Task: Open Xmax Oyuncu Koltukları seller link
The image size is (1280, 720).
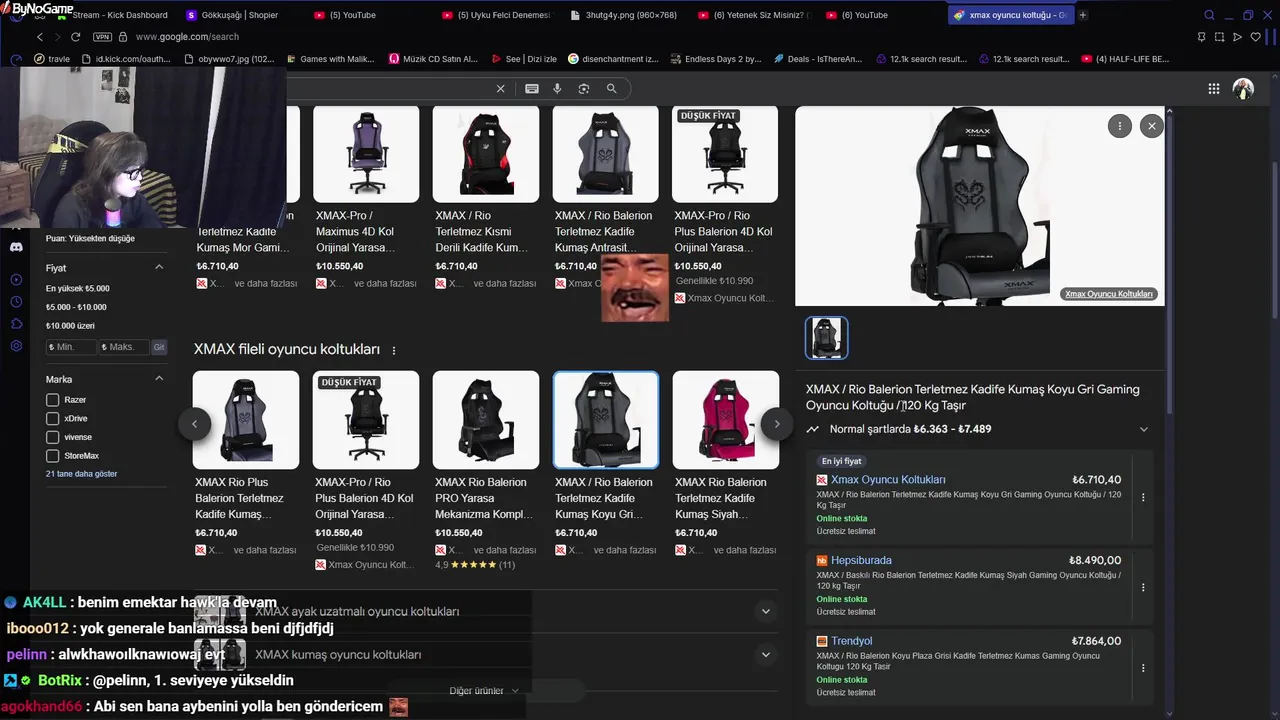Action: click(x=888, y=480)
